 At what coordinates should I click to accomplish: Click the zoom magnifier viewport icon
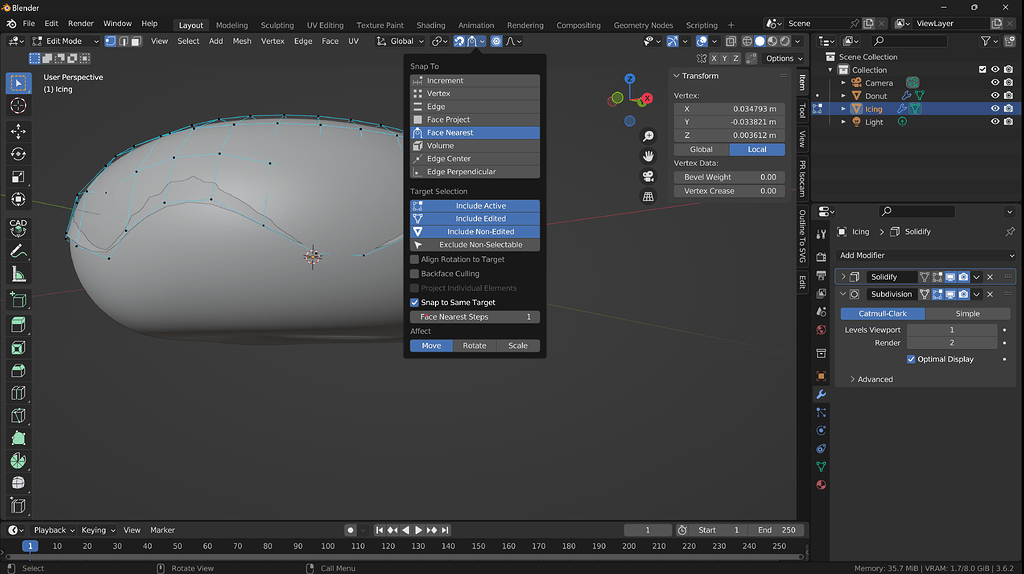point(648,136)
